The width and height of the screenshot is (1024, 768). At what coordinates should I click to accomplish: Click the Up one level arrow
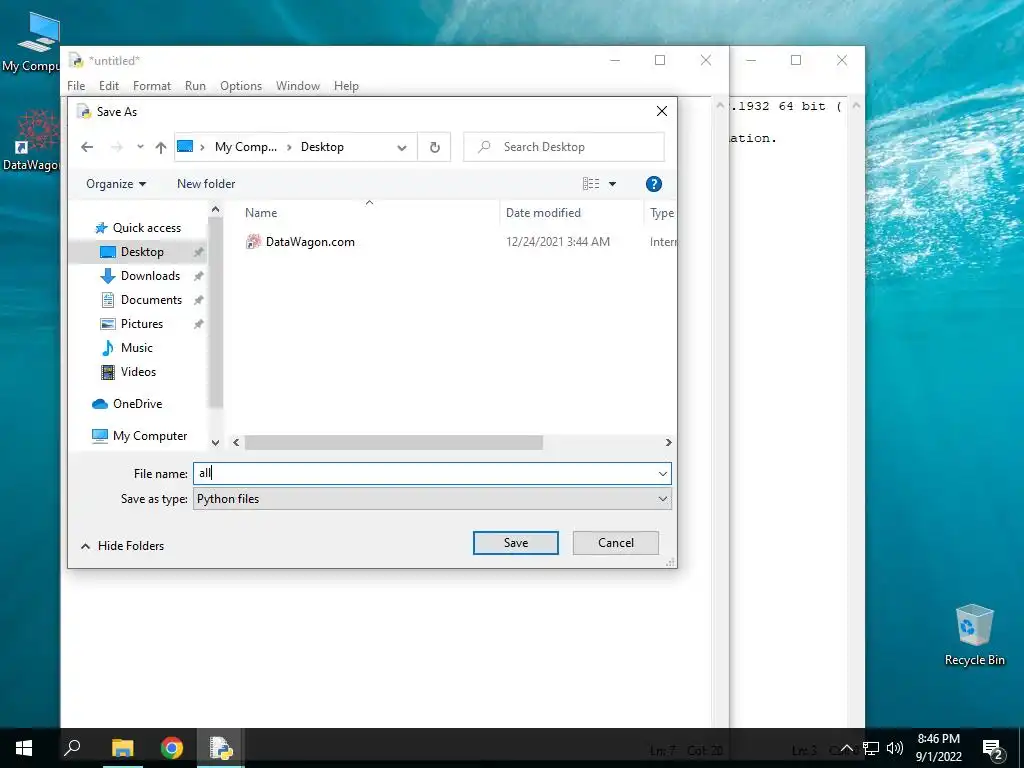(161, 147)
